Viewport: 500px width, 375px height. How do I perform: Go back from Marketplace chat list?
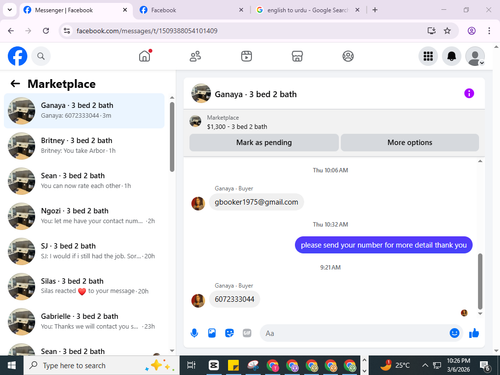[x=15, y=84]
